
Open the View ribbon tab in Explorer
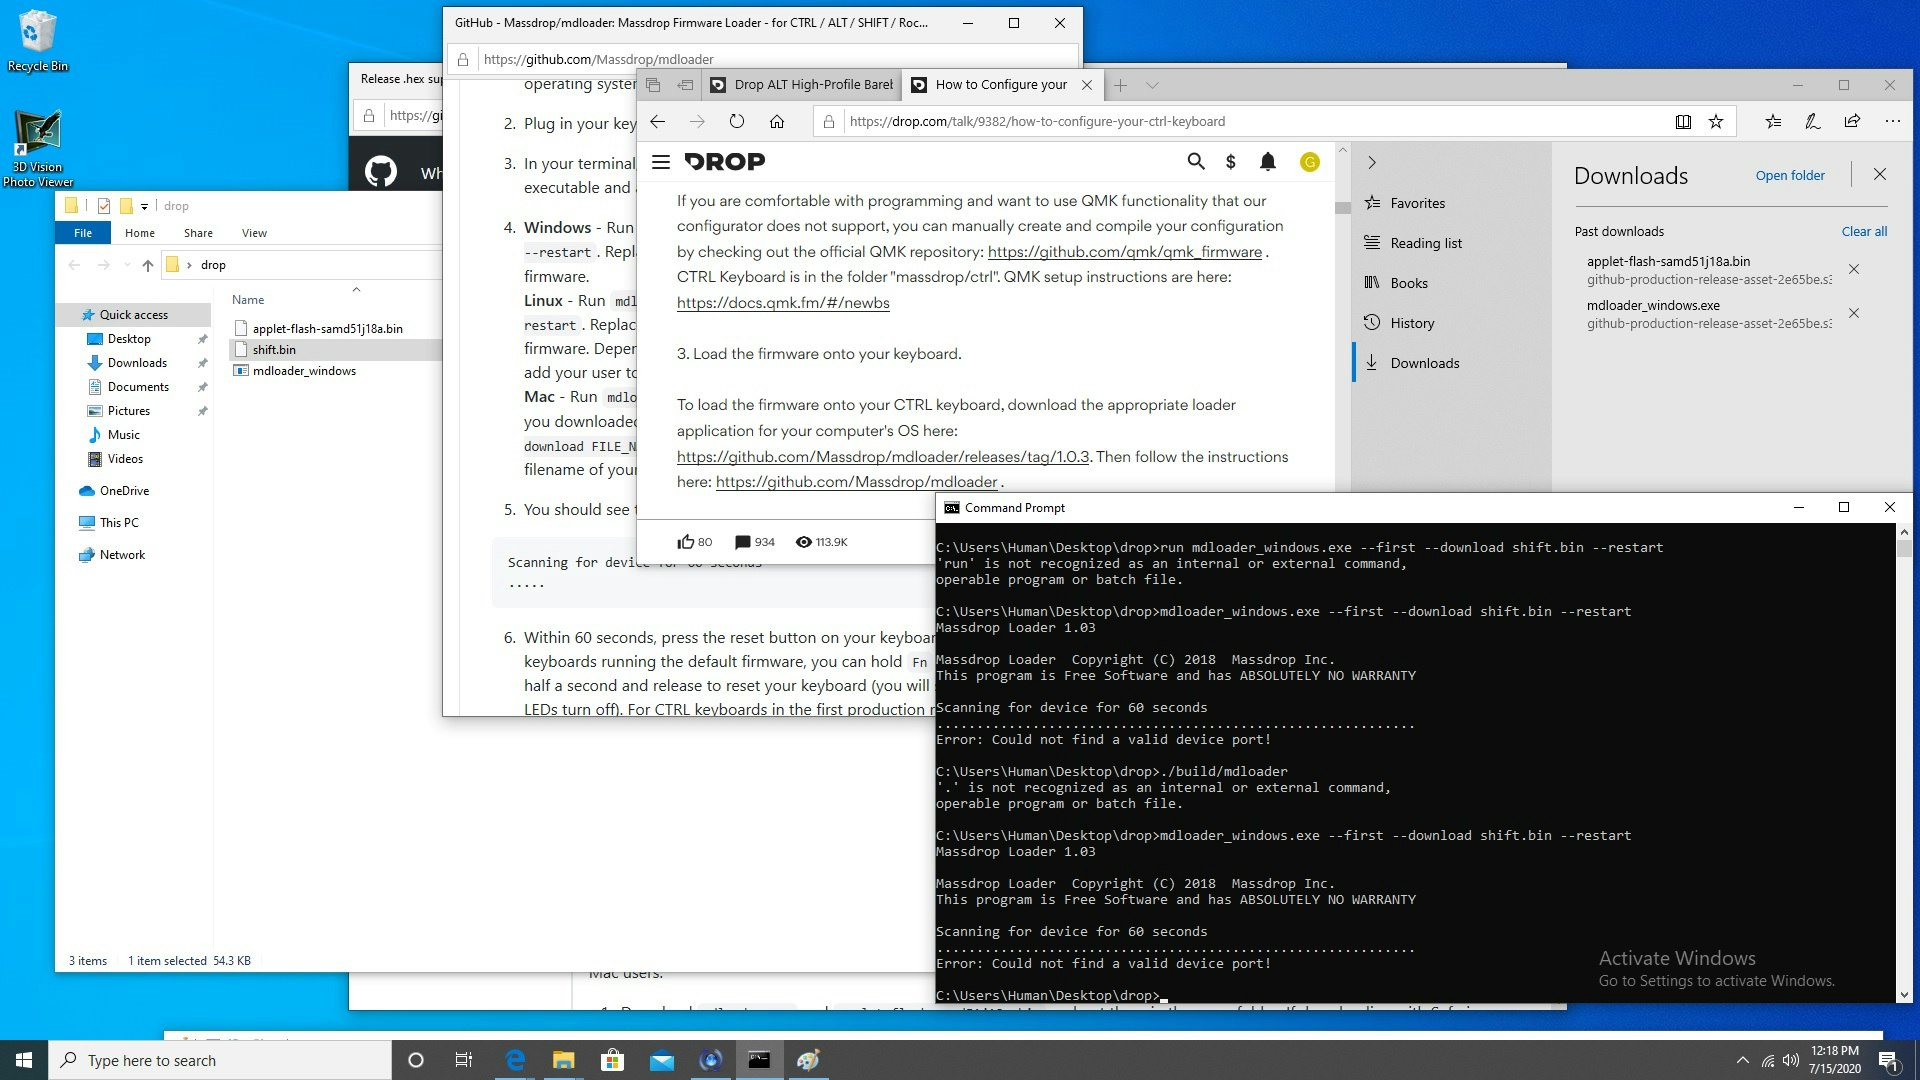click(254, 233)
